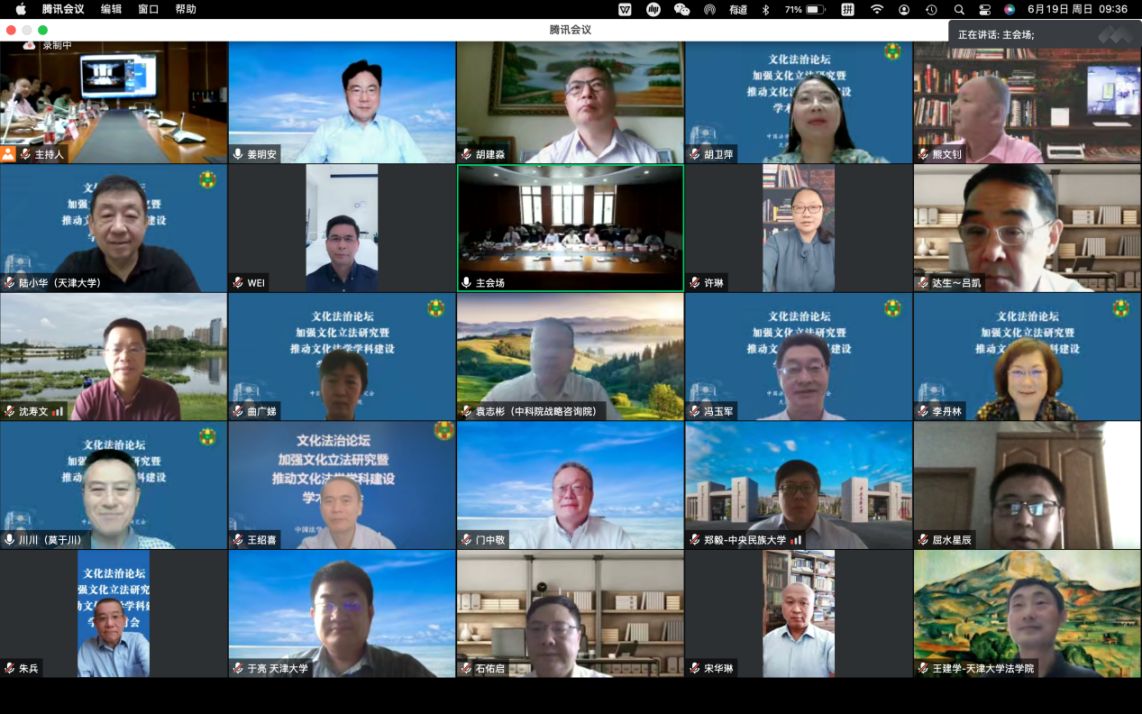Screen dimensions: 1142x714
Task: Open macOS Control Center icon
Action: [x=984, y=9]
